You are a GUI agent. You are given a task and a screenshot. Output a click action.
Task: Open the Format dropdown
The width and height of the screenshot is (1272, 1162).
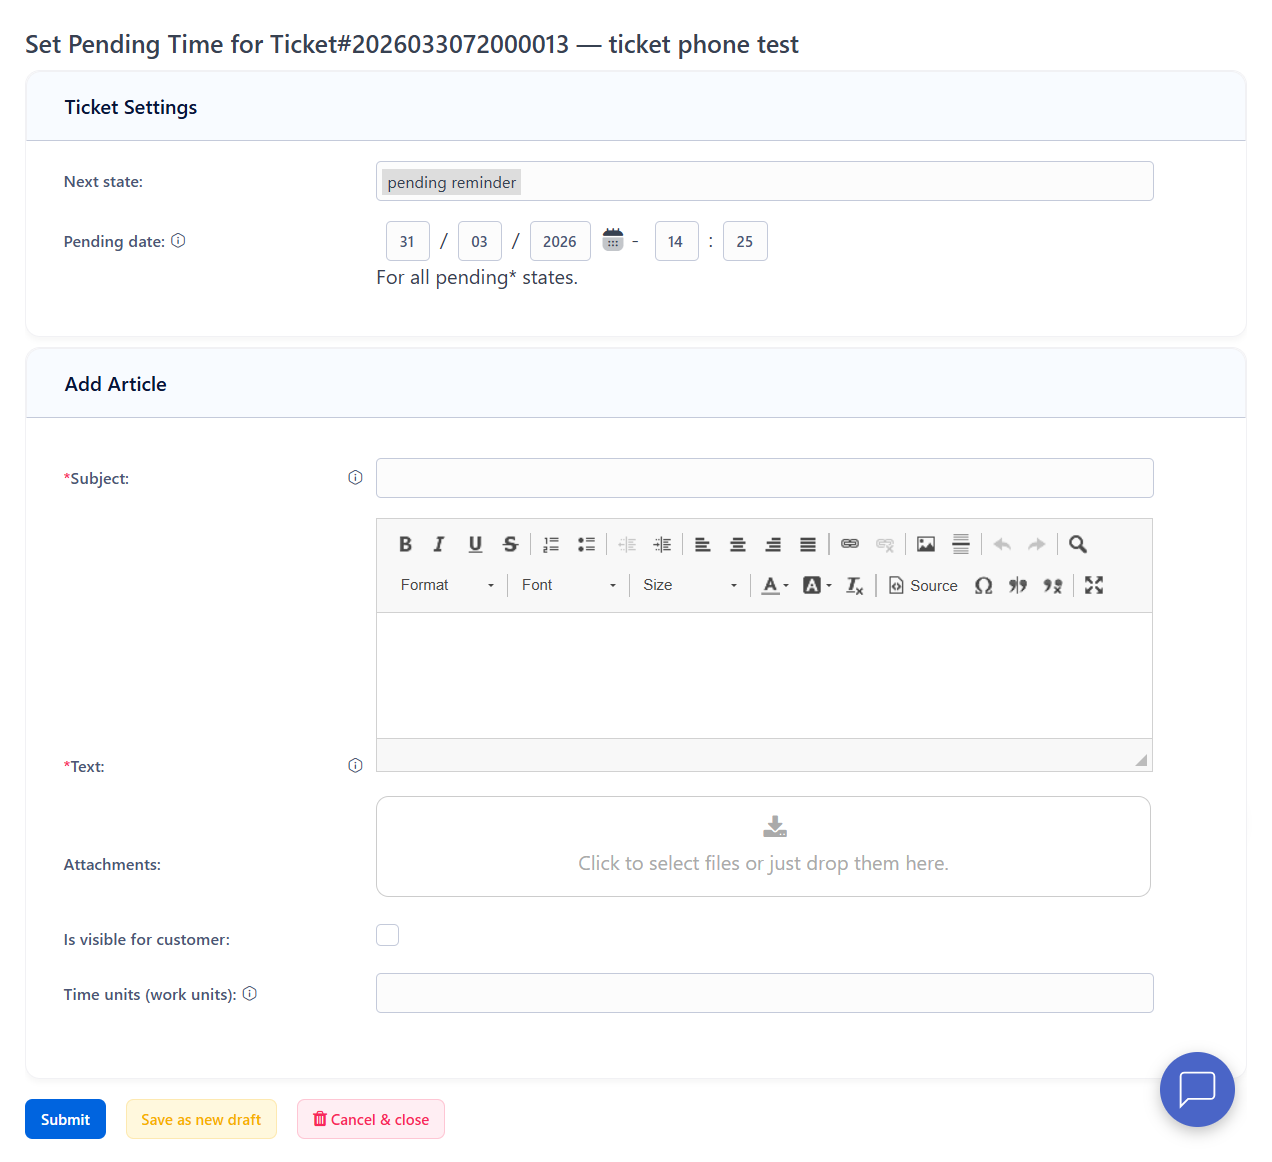(447, 585)
